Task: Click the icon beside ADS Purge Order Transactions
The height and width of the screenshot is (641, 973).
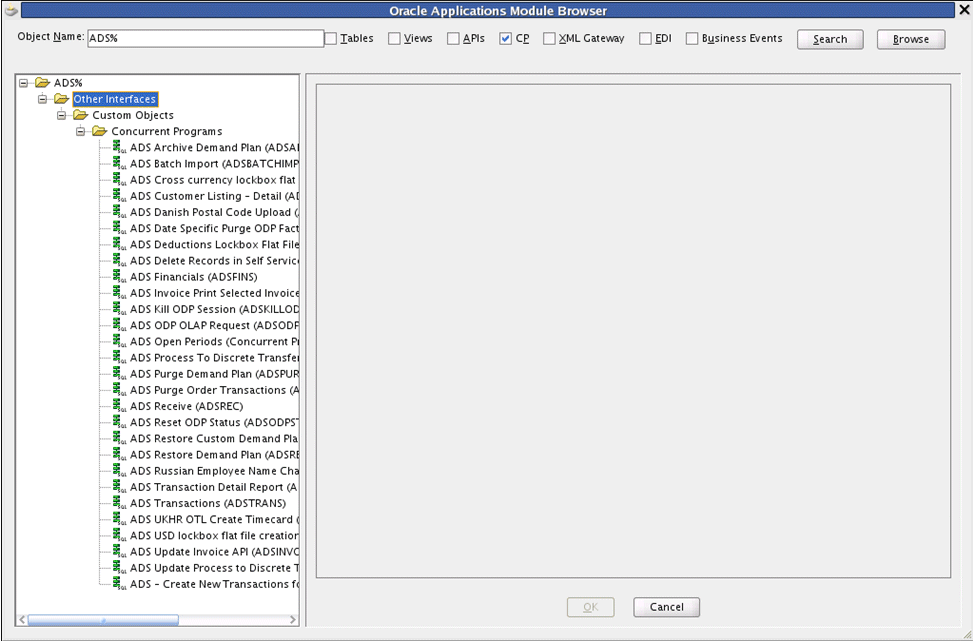Action: point(120,389)
